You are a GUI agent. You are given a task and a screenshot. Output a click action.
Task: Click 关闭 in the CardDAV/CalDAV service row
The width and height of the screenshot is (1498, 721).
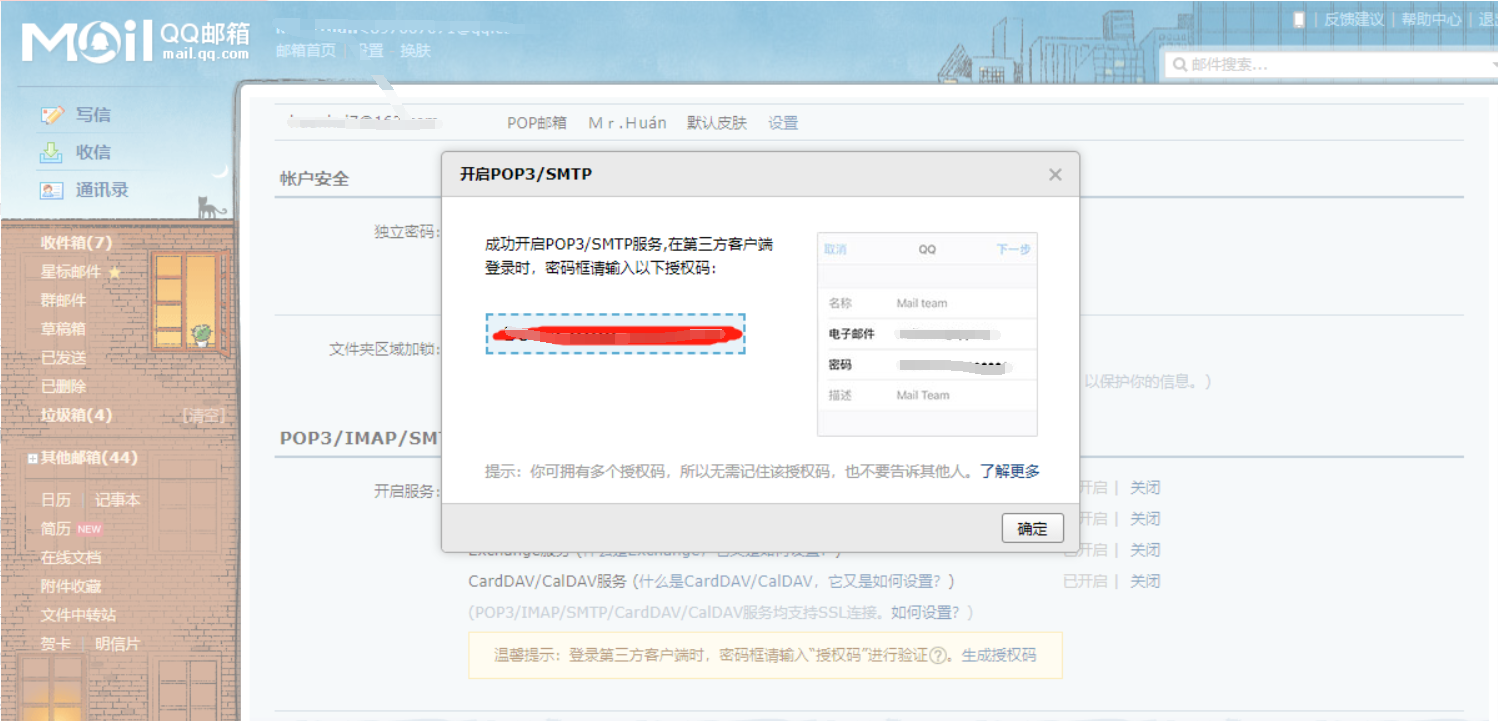(1145, 581)
